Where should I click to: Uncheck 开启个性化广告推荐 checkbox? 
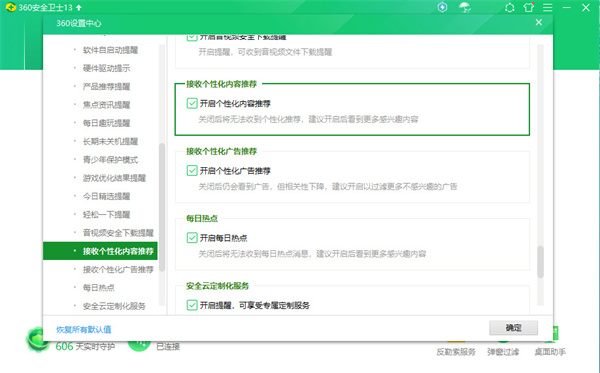pos(192,171)
